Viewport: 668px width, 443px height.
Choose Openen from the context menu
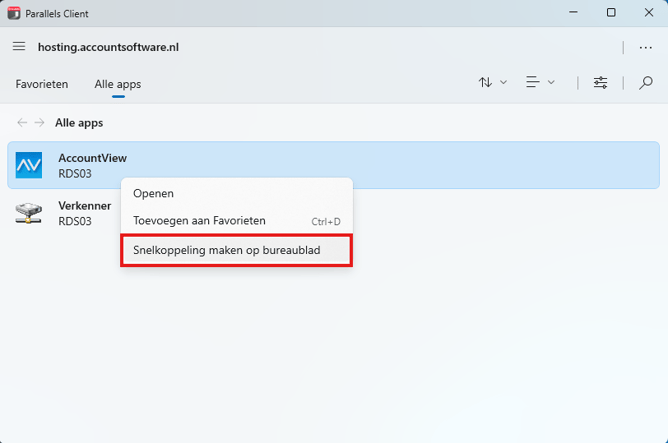tap(237, 193)
